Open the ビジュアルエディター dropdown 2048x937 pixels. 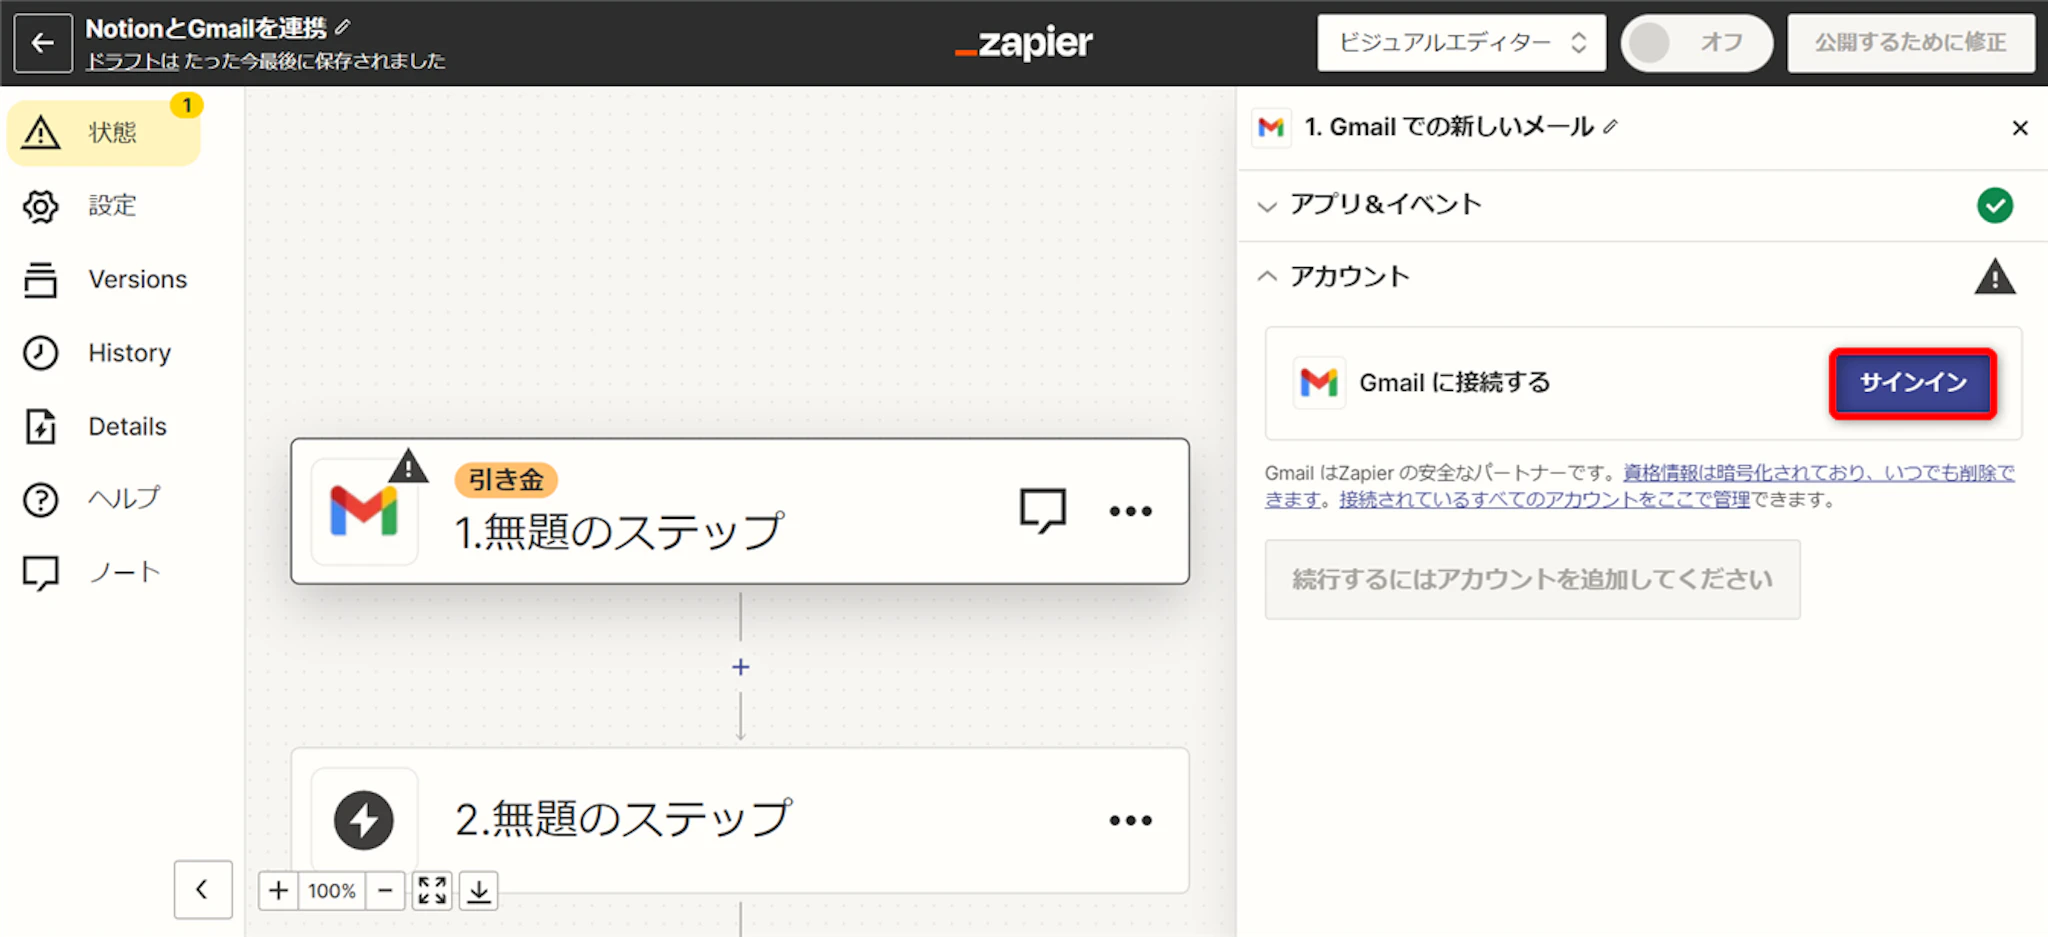1461,43
